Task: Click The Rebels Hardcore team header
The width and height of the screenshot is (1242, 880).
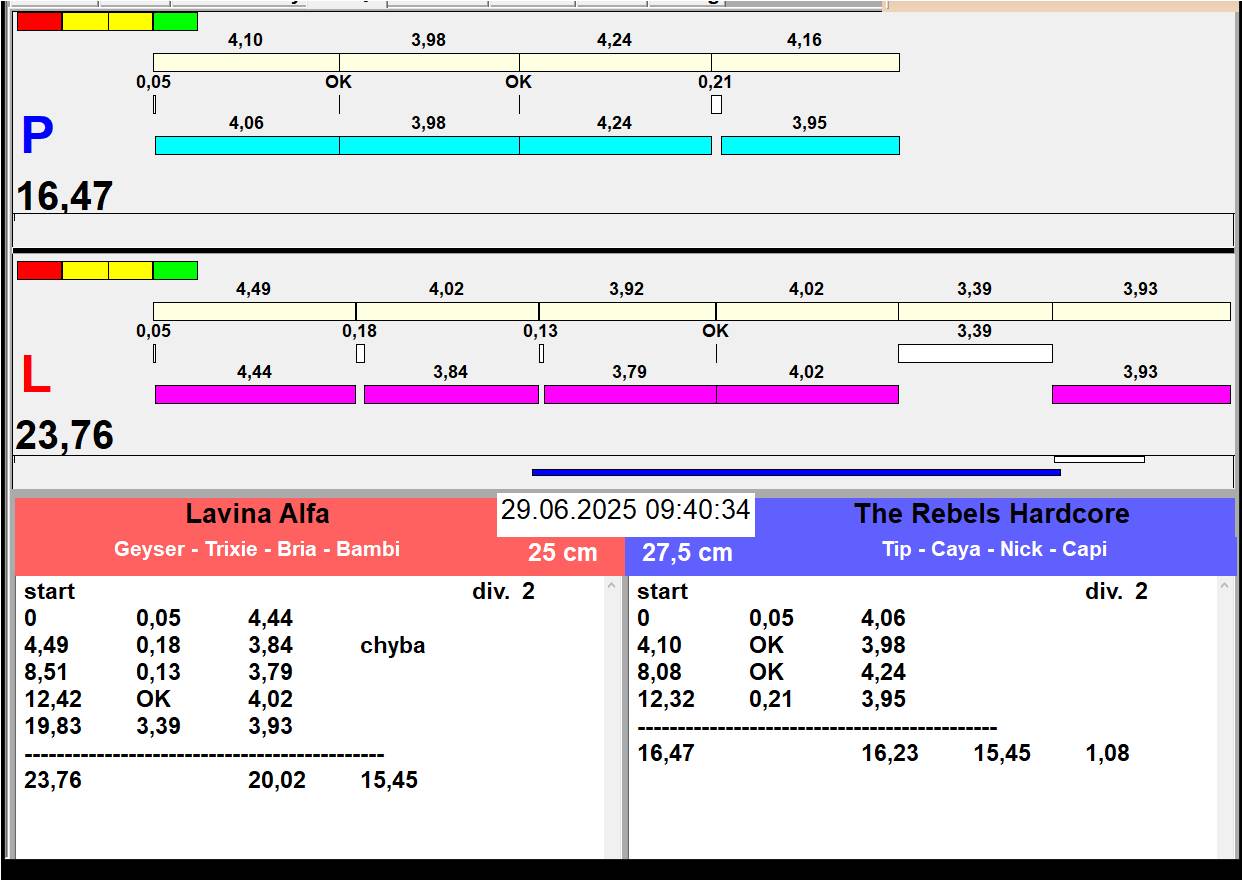Action: pyautogui.click(x=991, y=514)
